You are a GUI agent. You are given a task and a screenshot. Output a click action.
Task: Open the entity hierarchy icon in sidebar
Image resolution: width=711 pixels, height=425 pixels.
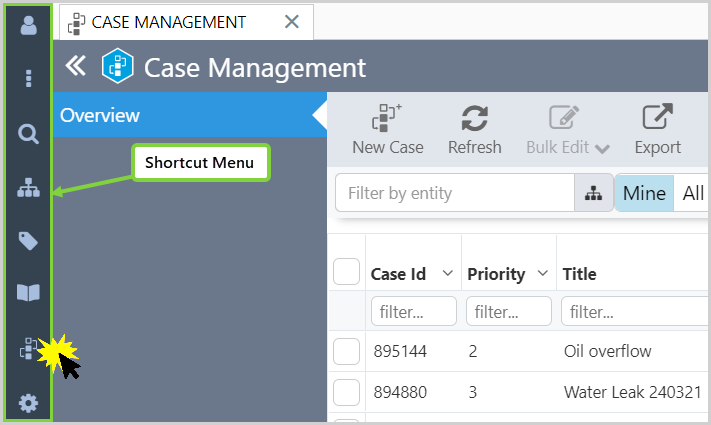(x=28, y=187)
